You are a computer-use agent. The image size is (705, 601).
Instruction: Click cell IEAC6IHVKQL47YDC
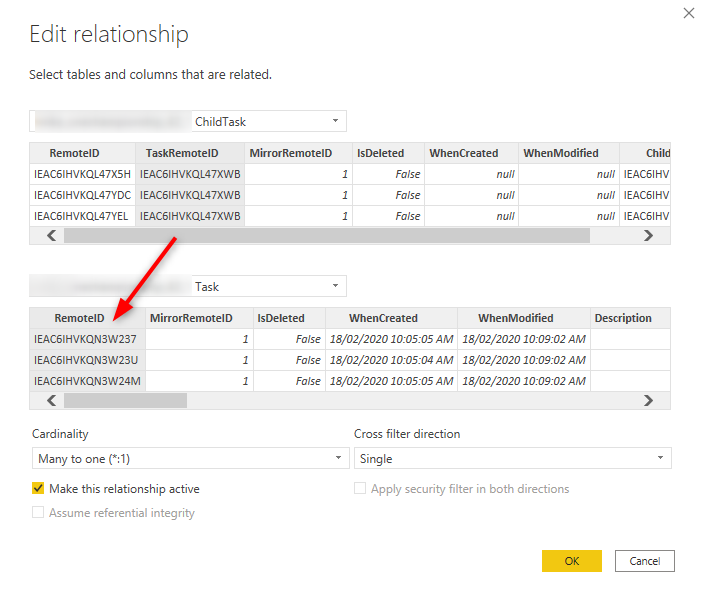point(82,195)
